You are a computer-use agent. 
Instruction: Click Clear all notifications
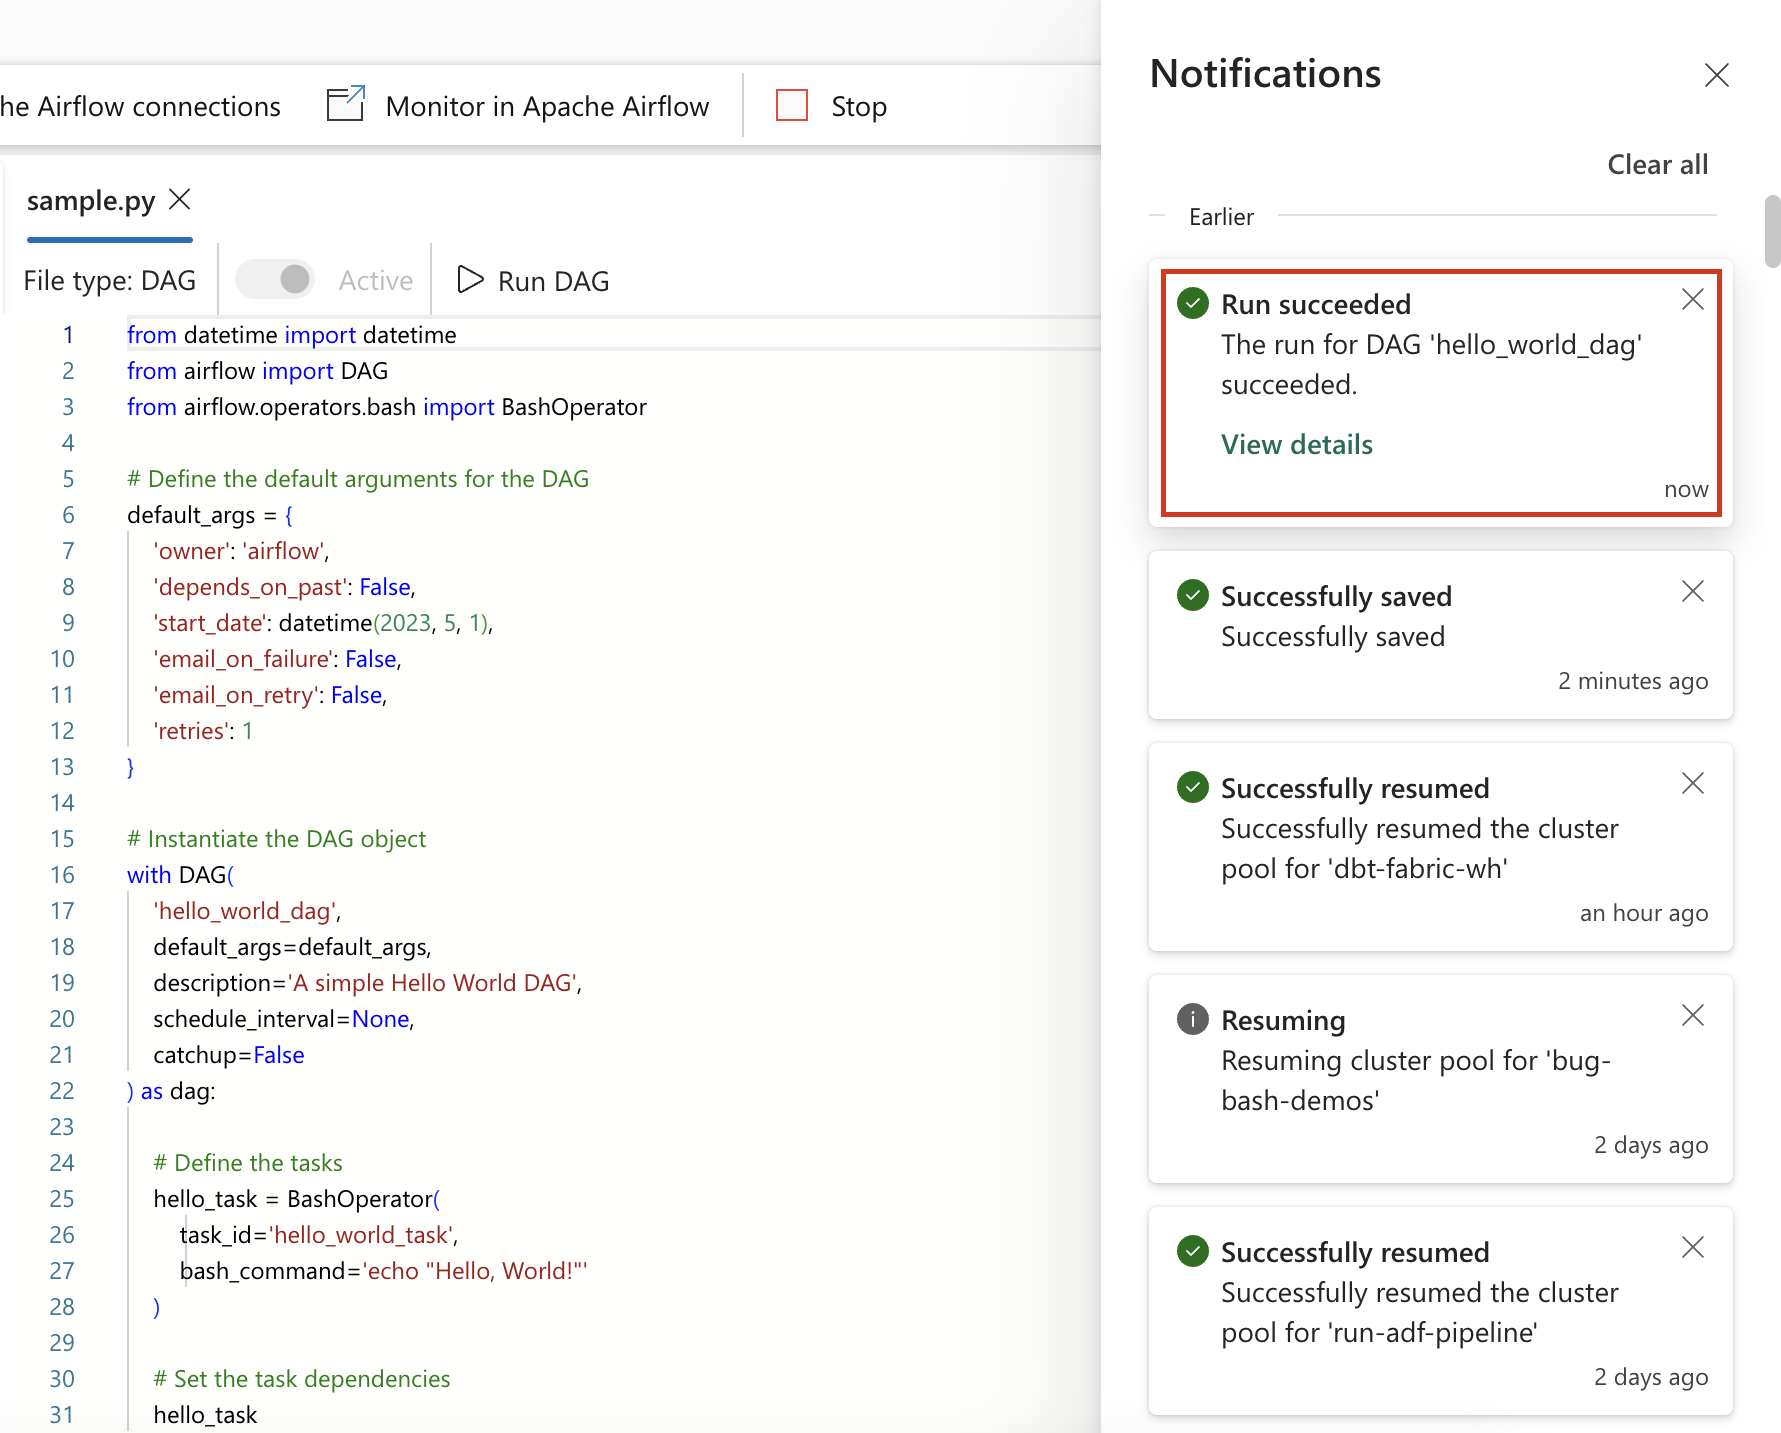pos(1657,164)
